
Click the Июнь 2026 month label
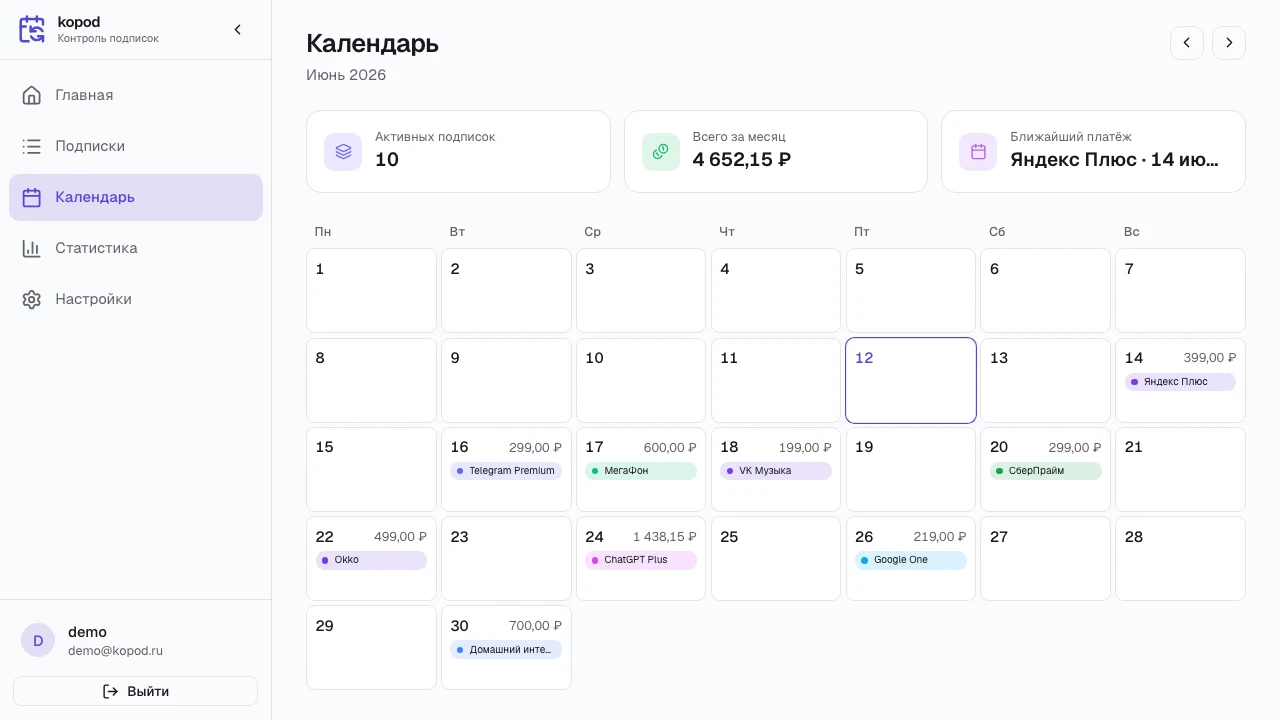346,75
